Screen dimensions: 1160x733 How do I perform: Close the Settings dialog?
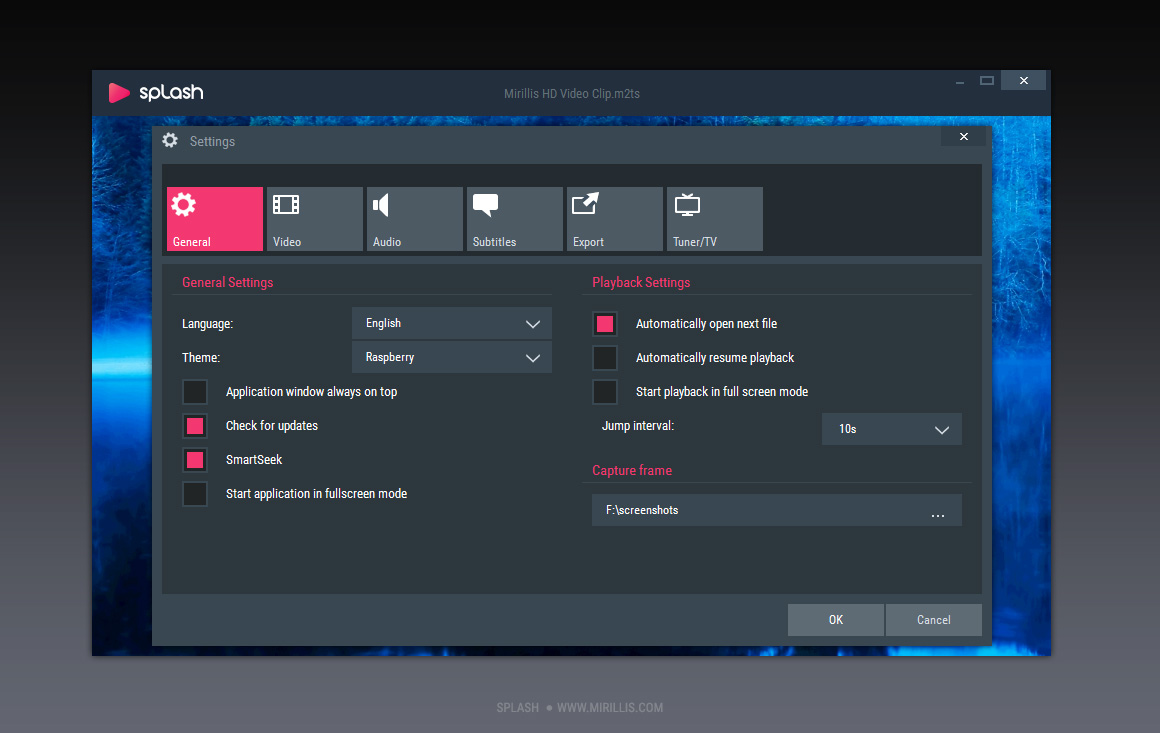coord(963,136)
